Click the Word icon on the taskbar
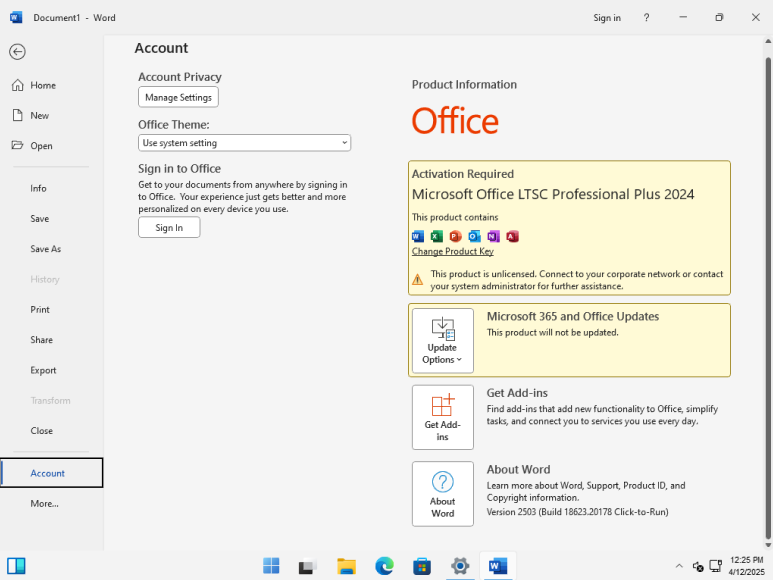773x580 pixels. (x=498, y=566)
